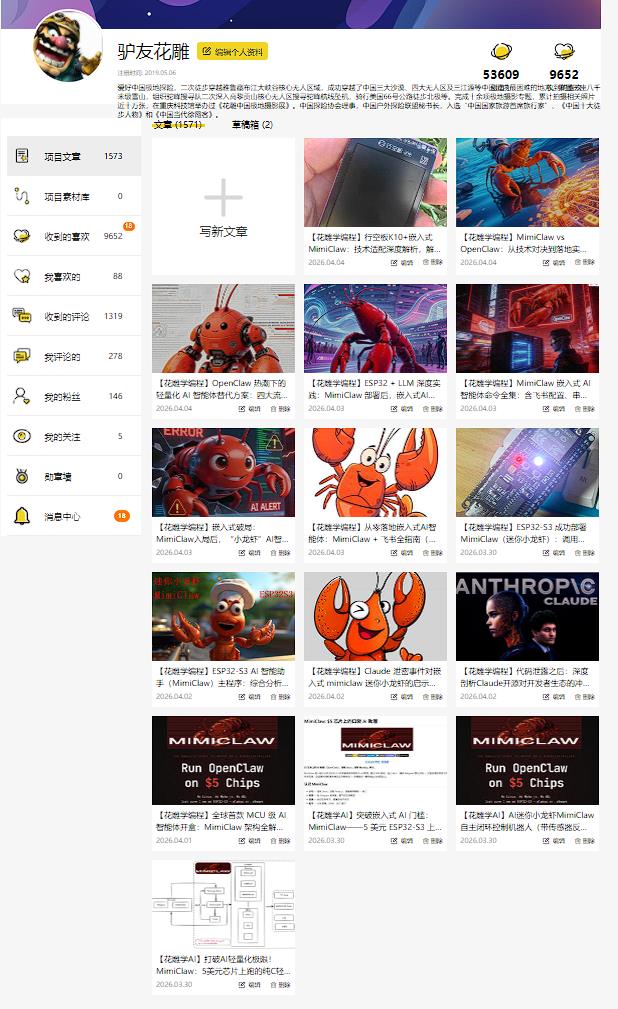The width and height of the screenshot is (618, 1009).
Task: Open 我的粉丝 sidebar entry
Action: (x=74, y=396)
